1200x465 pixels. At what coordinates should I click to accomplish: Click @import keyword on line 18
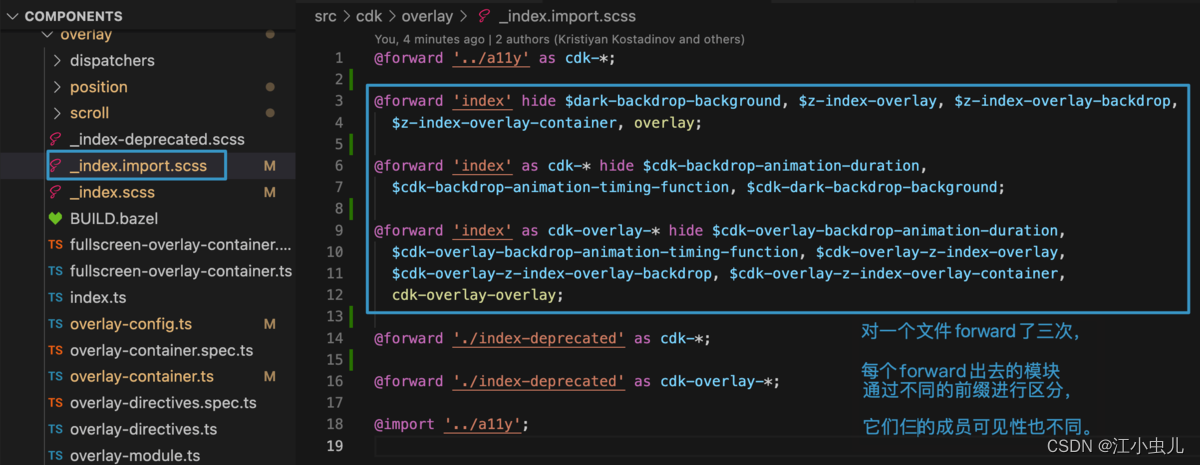point(404,424)
